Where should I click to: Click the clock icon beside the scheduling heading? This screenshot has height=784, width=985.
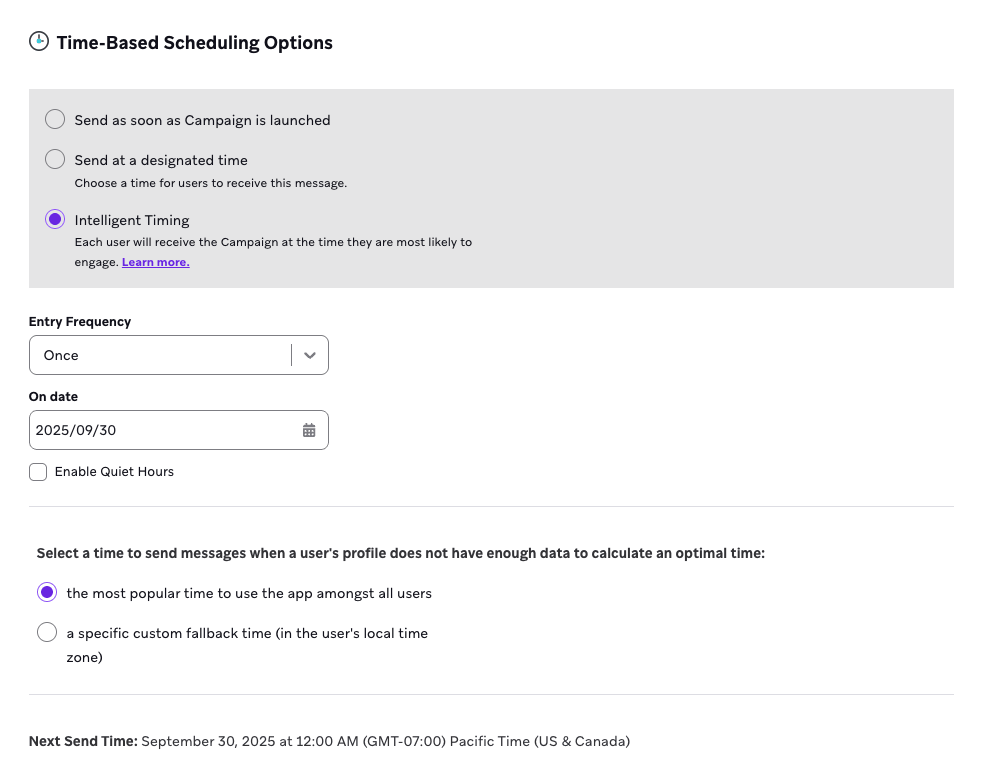tap(38, 42)
